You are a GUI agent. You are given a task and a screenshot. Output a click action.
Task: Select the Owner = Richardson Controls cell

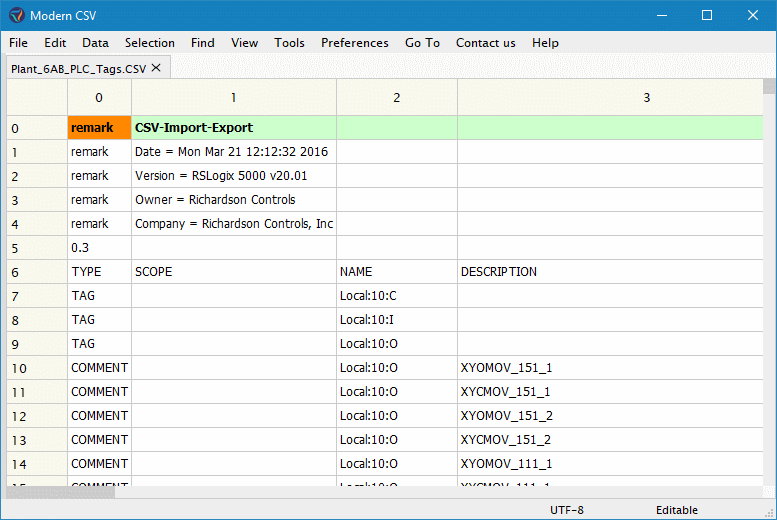[234, 200]
